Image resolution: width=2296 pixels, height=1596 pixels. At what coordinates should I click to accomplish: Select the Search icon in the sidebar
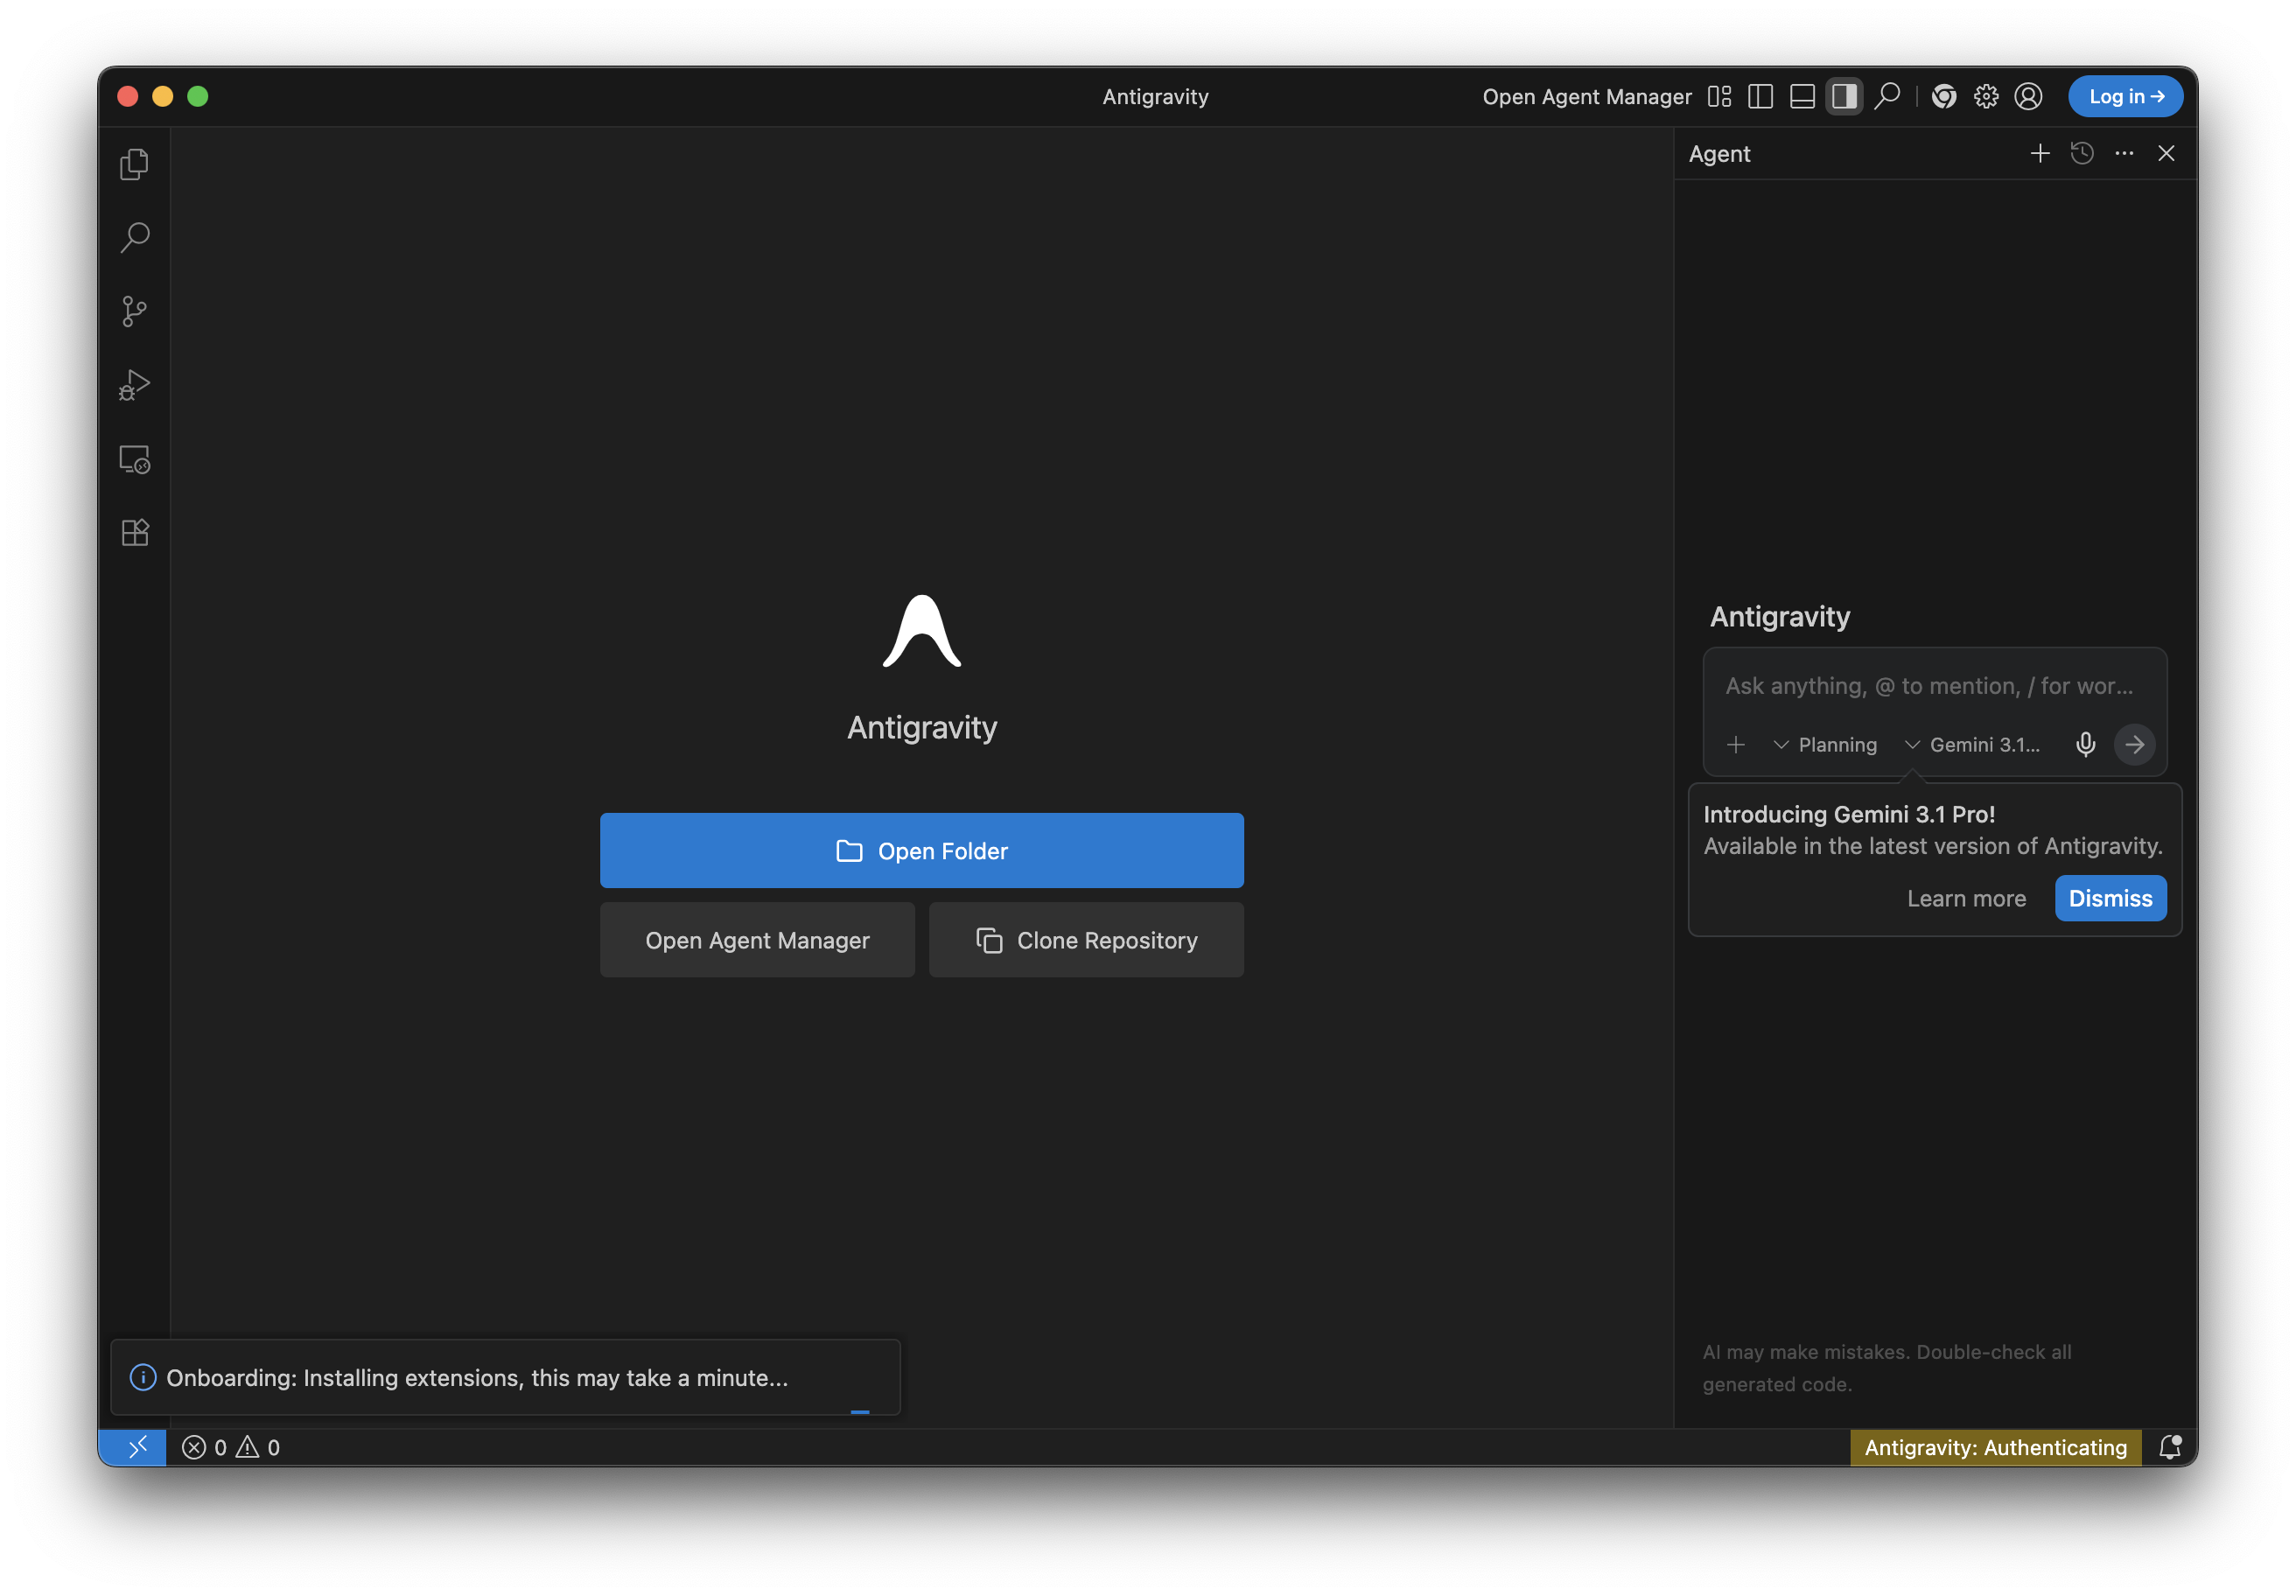tap(135, 237)
